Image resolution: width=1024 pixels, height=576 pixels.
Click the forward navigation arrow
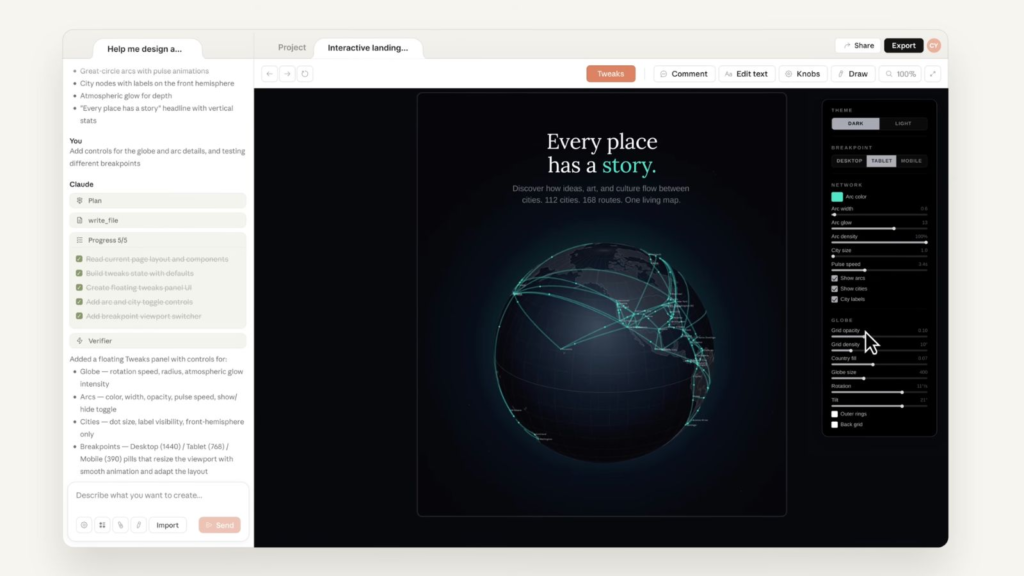[287, 74]
